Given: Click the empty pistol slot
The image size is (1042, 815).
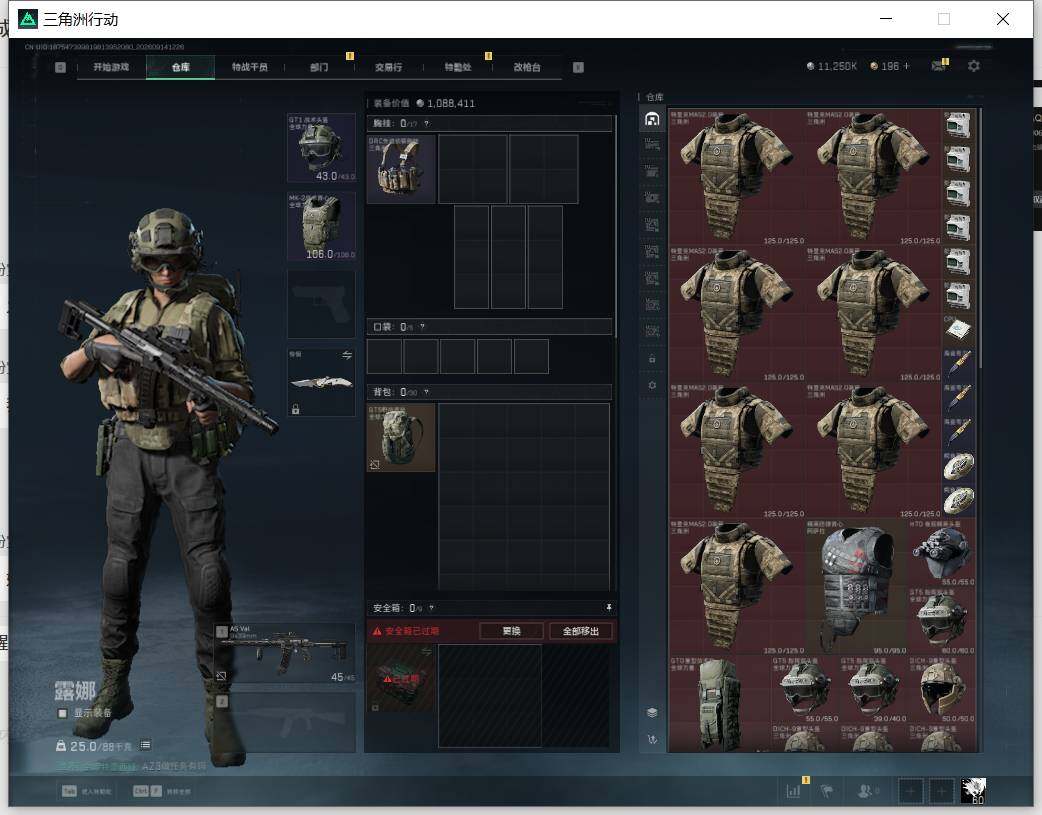Looking at the screenshot, I should tap(321, 304).
